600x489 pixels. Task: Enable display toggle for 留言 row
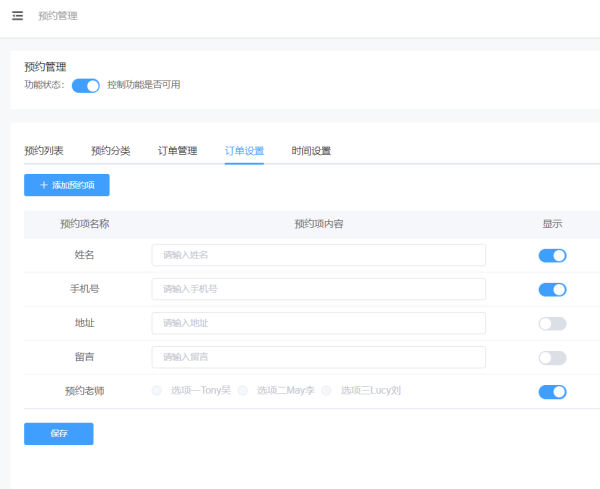click(x=552, y=358)
